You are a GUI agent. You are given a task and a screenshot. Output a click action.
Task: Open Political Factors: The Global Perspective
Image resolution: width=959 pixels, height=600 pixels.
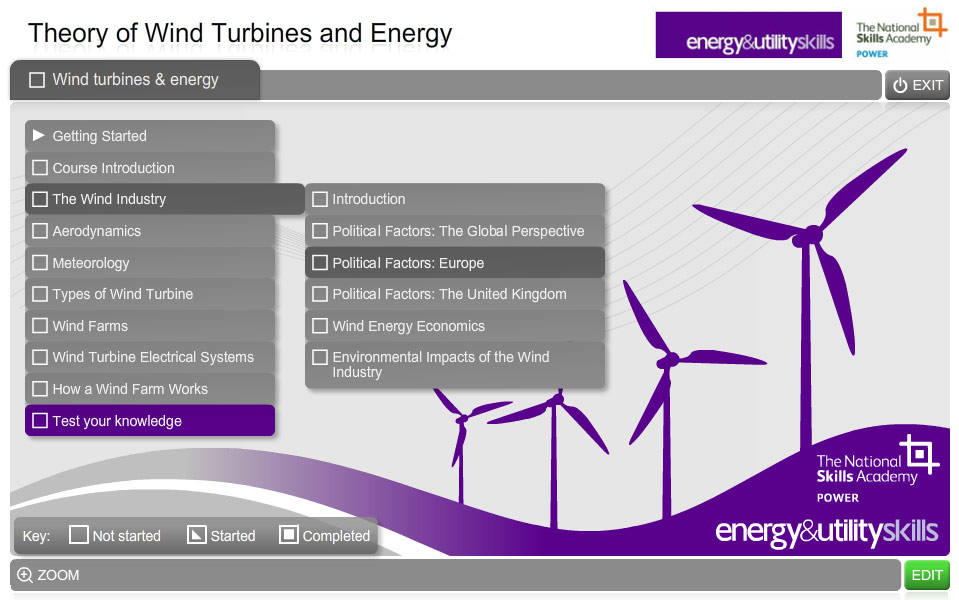pos(455,231)
